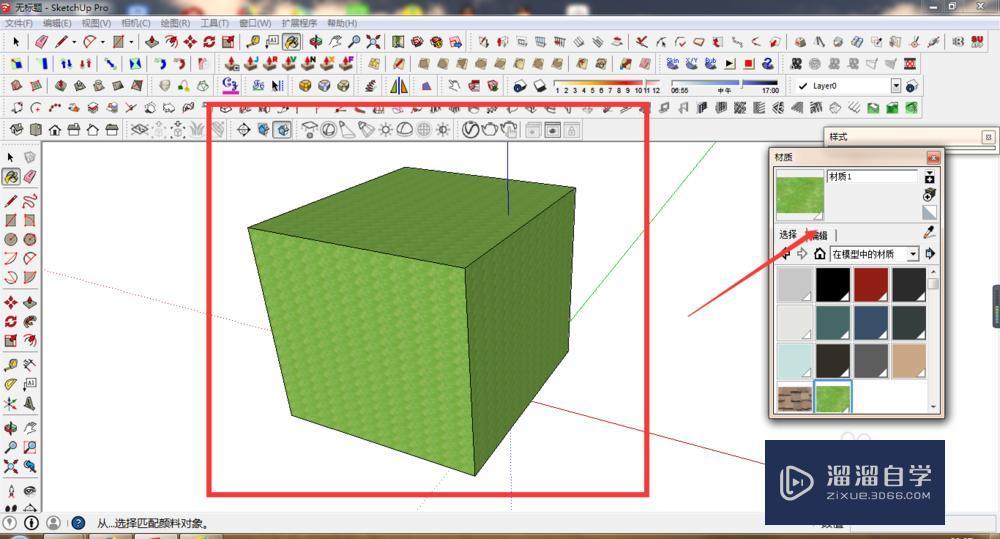The image size is (1000, 539).
Task: Open the View (视图) menu
Action: tap(96, 23)
